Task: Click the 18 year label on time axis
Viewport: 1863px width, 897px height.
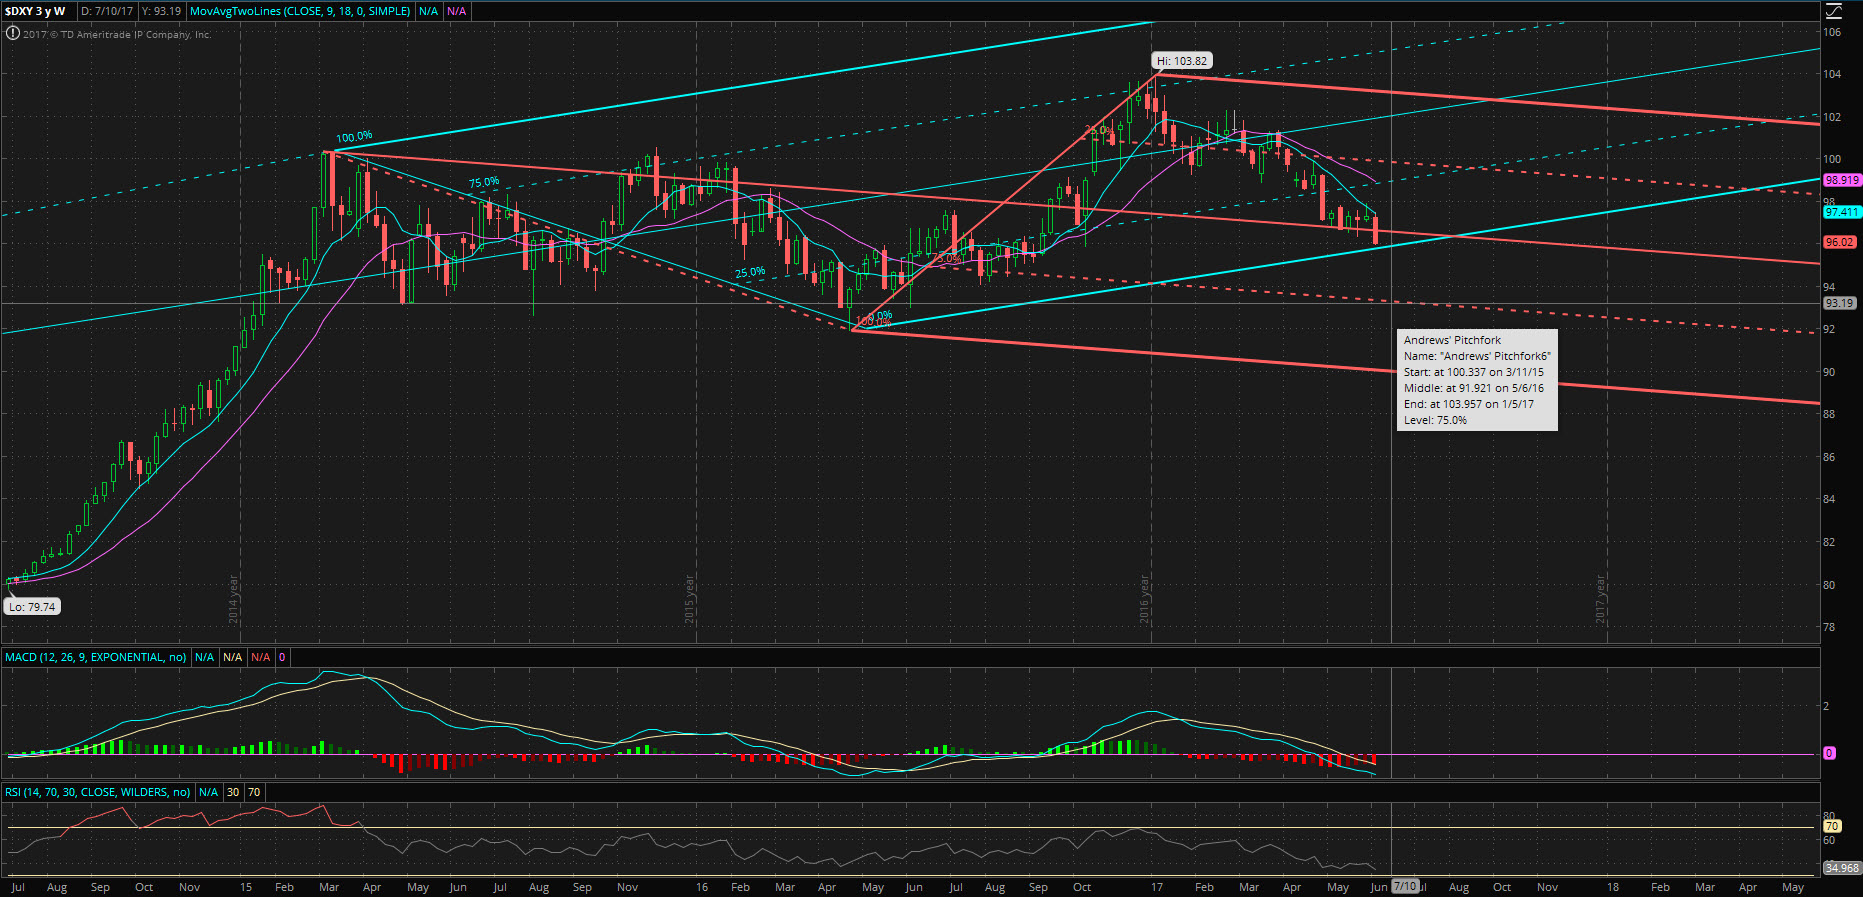Action: point(1613,887)
